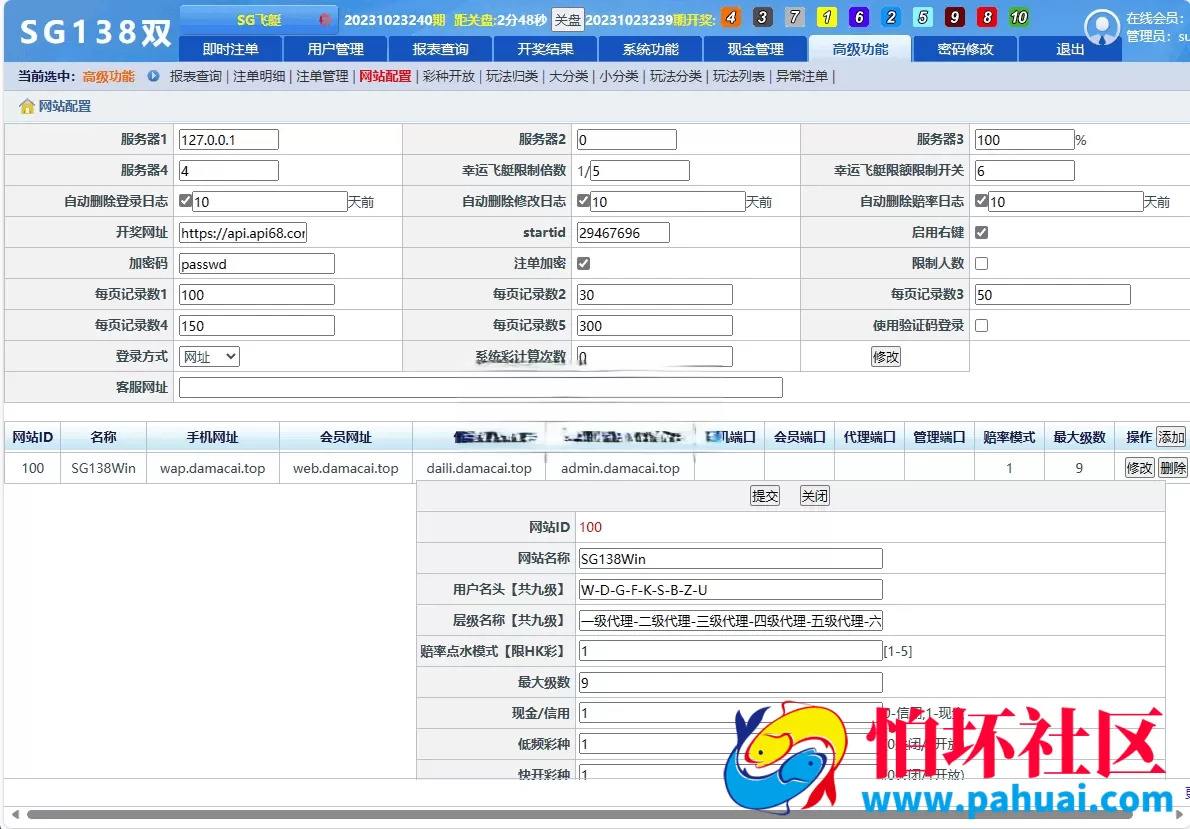The image size is (1190, 829).
Task: Click the blue lottery ball number 2
Action: click(890, 17)
